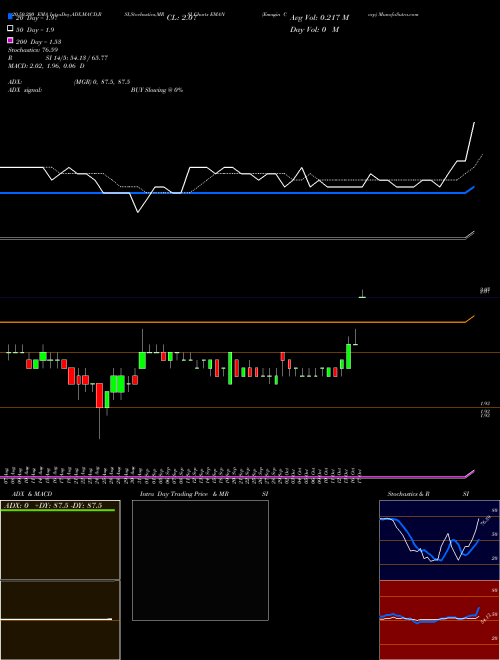This screenshot has width=500, height=660.
Task: Click the rotated 76.59 label in Stochastics chart
Action: [x=485, y=520]
